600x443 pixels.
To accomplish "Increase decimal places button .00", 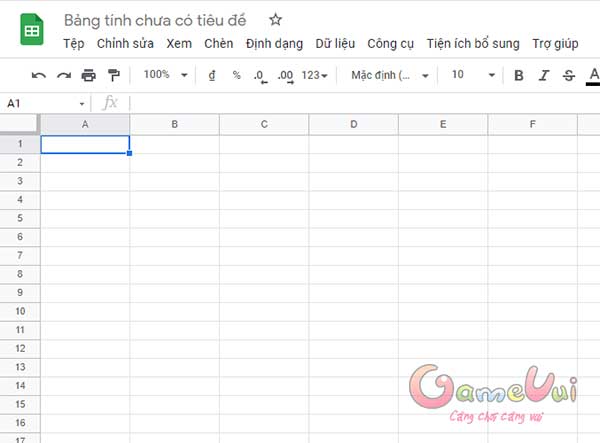I will [x=285, y=76].
